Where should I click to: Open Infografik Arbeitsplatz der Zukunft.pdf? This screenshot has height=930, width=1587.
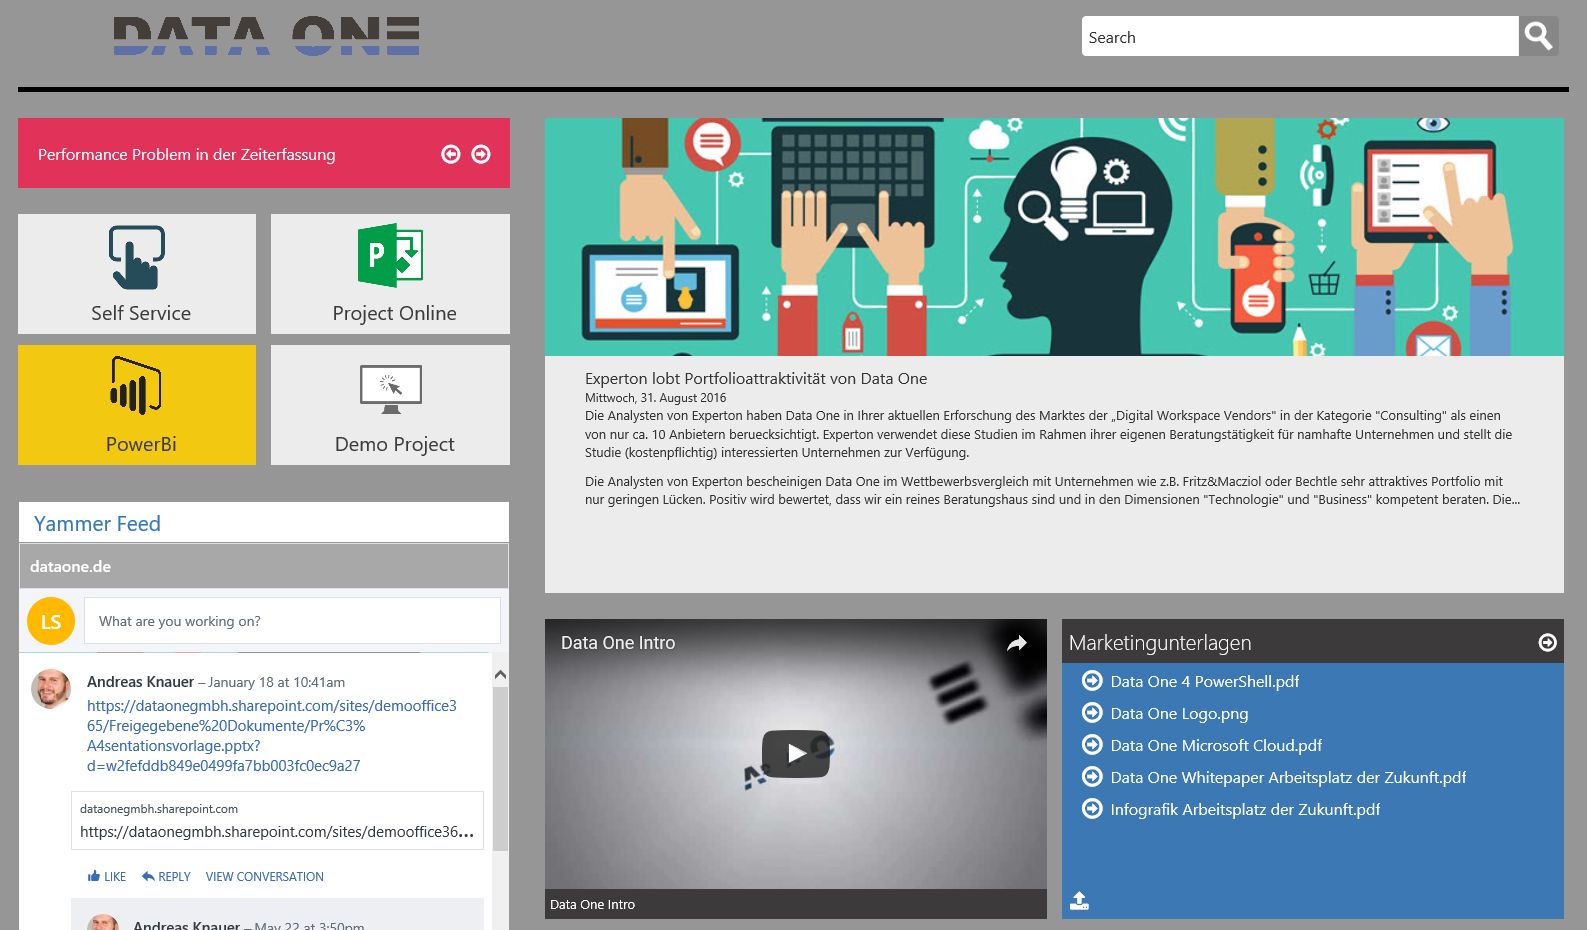tap(1244, 810)
